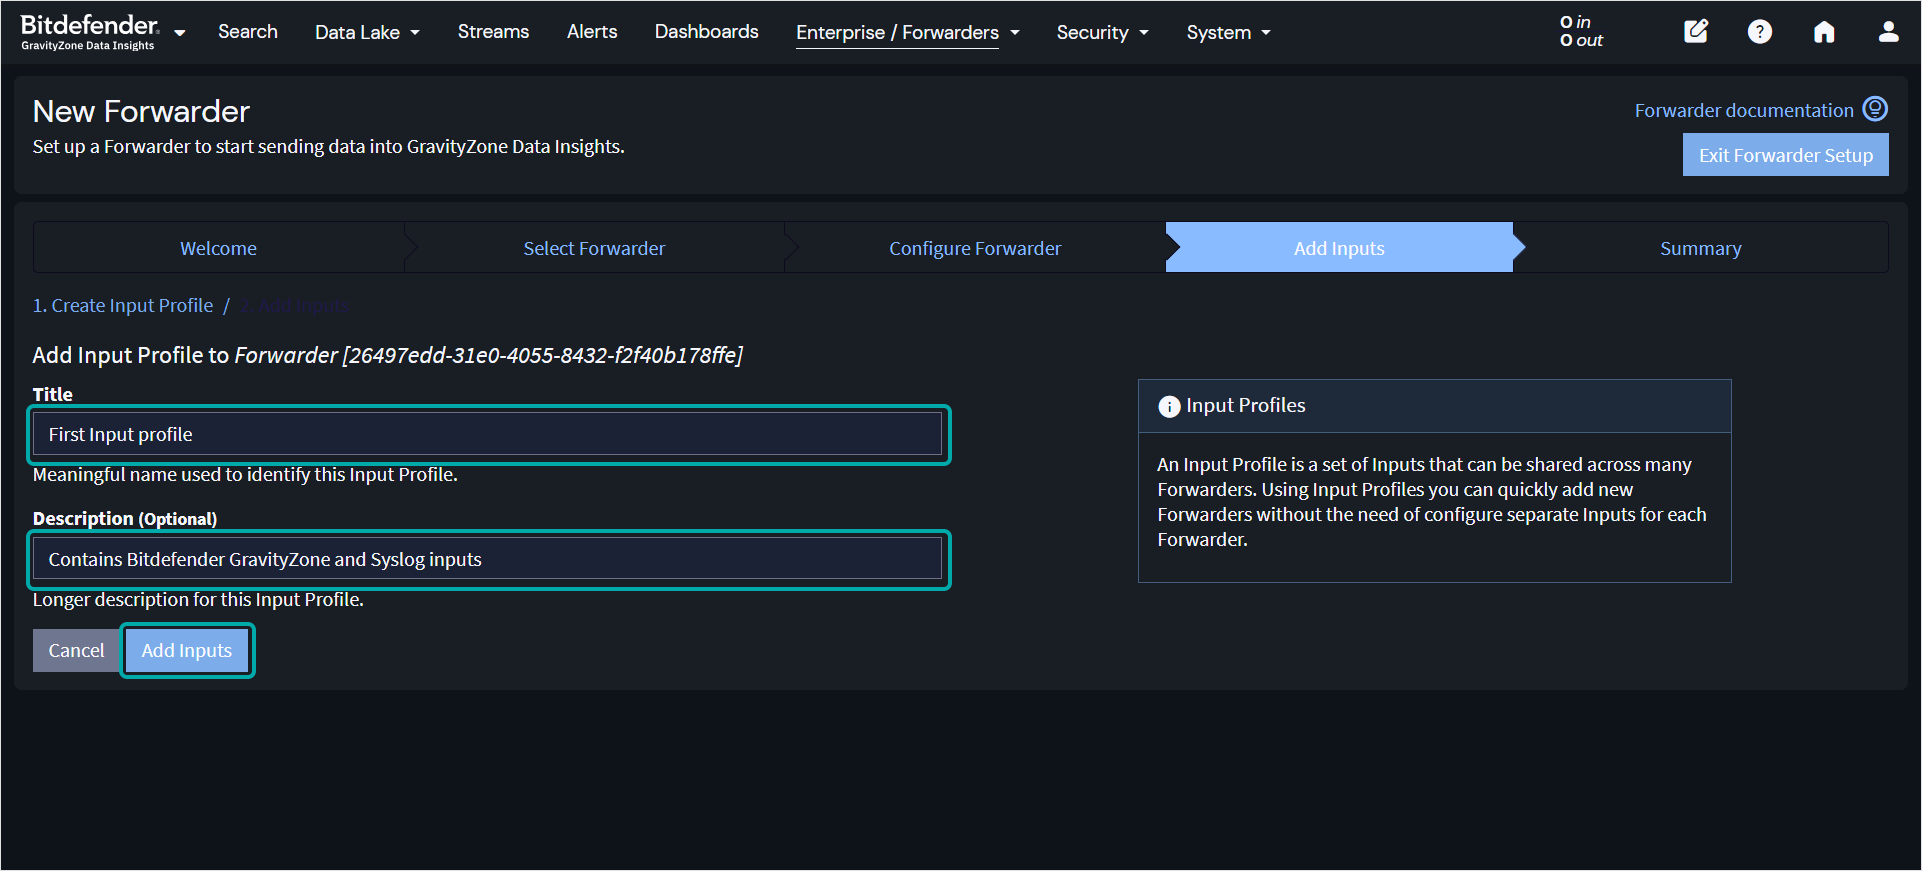Click the Input Profiles info icon
1922x871 pixels.
click(x=1169, y=406)
